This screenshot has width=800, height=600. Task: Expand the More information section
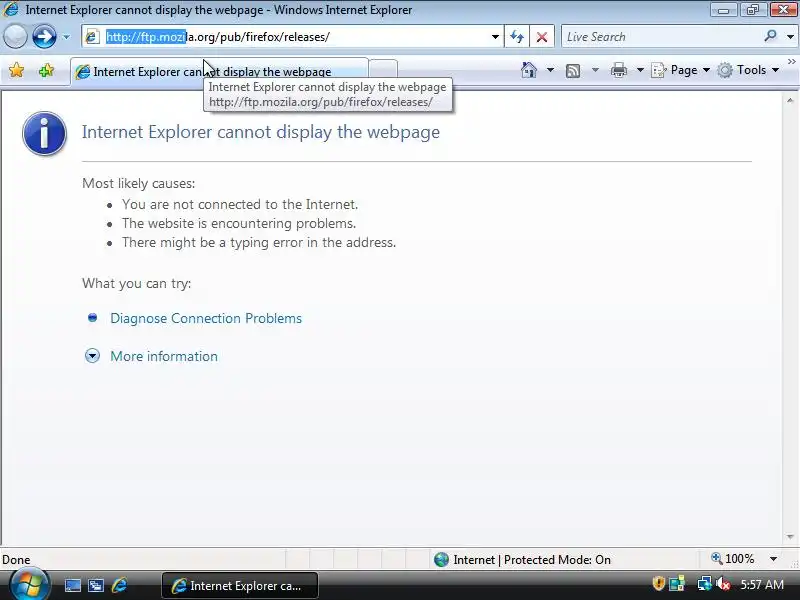[x=164, y=356]
